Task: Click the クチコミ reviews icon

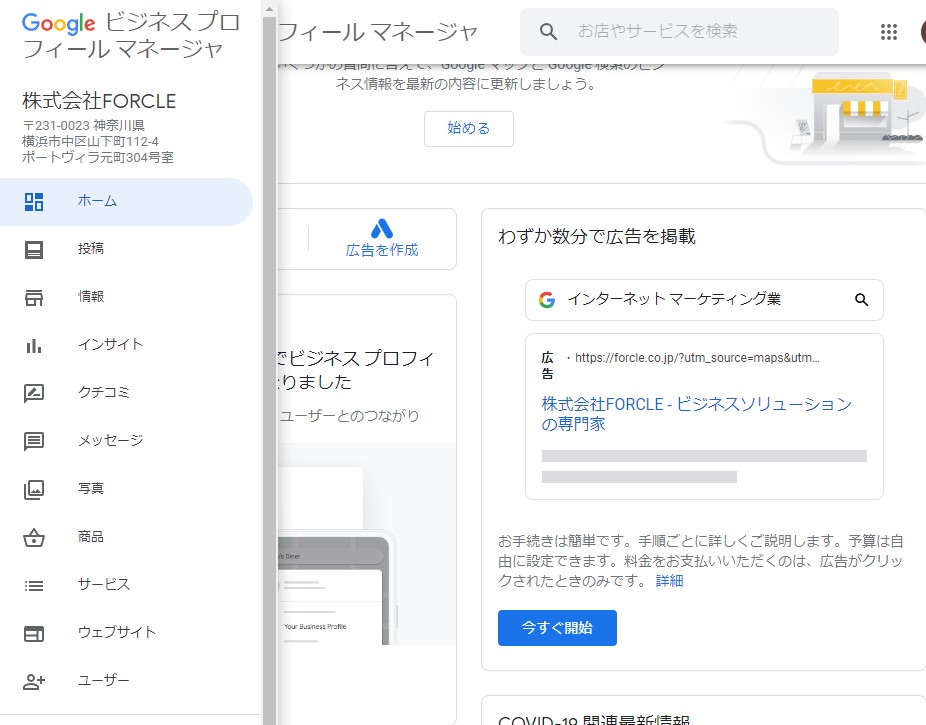Action: point(34,393)
